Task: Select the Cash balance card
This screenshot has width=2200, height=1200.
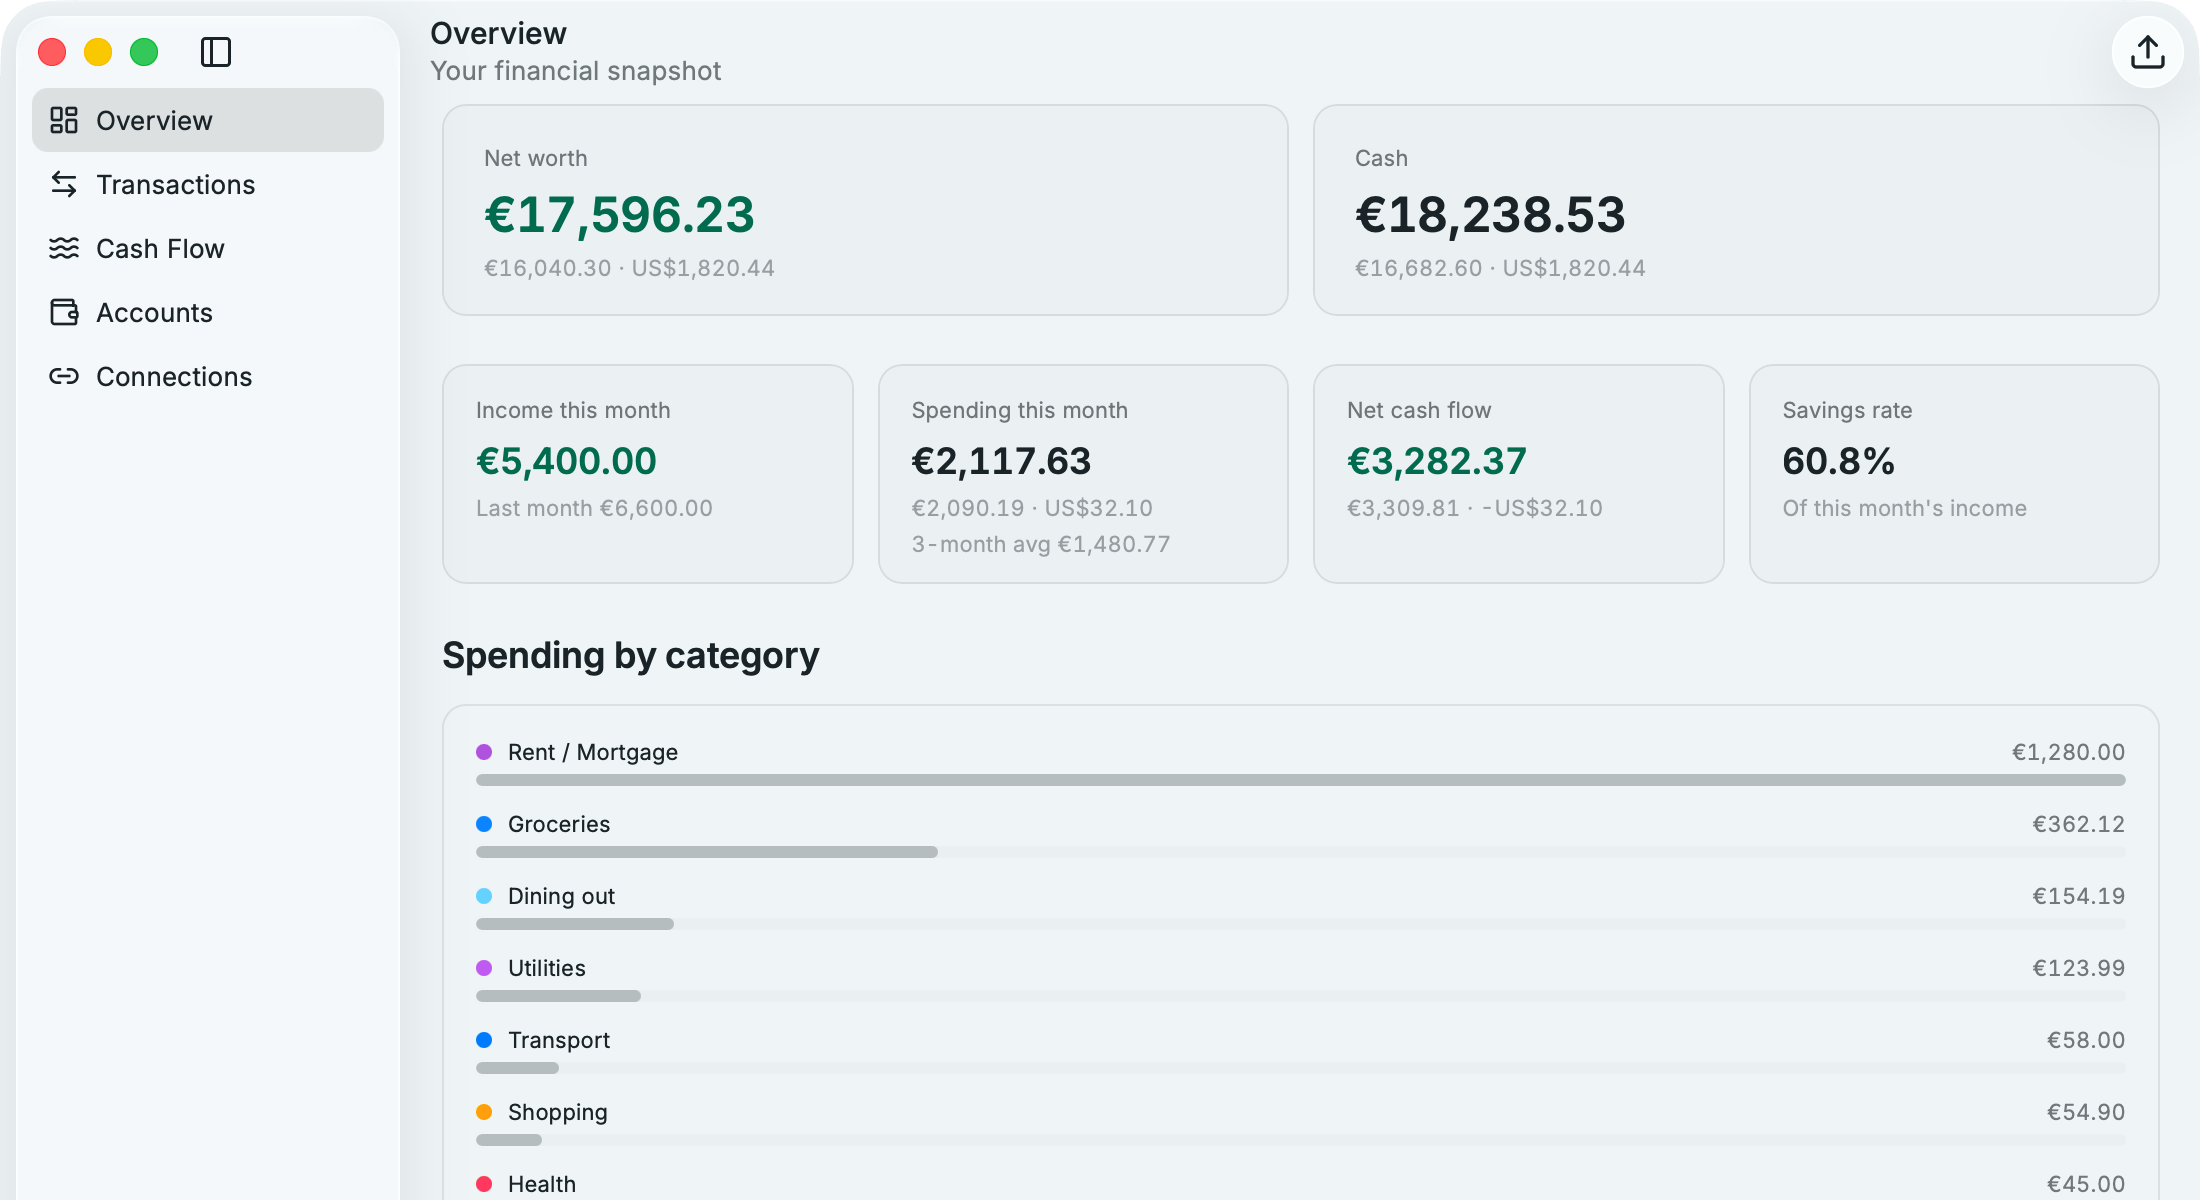Action: 1736,210
